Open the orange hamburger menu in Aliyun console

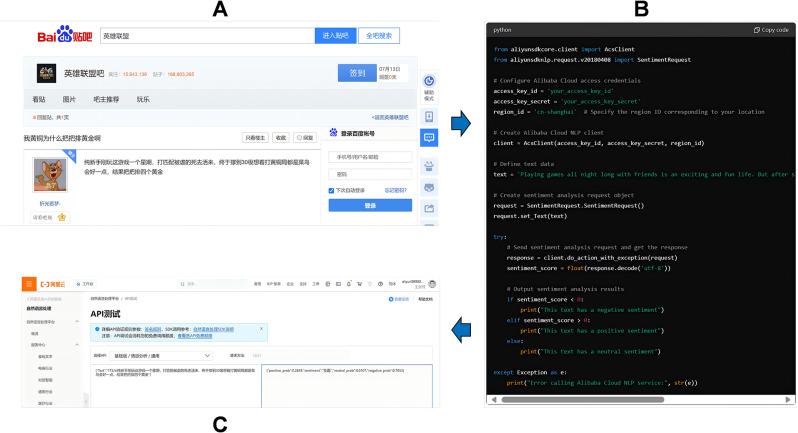point(29,284)
